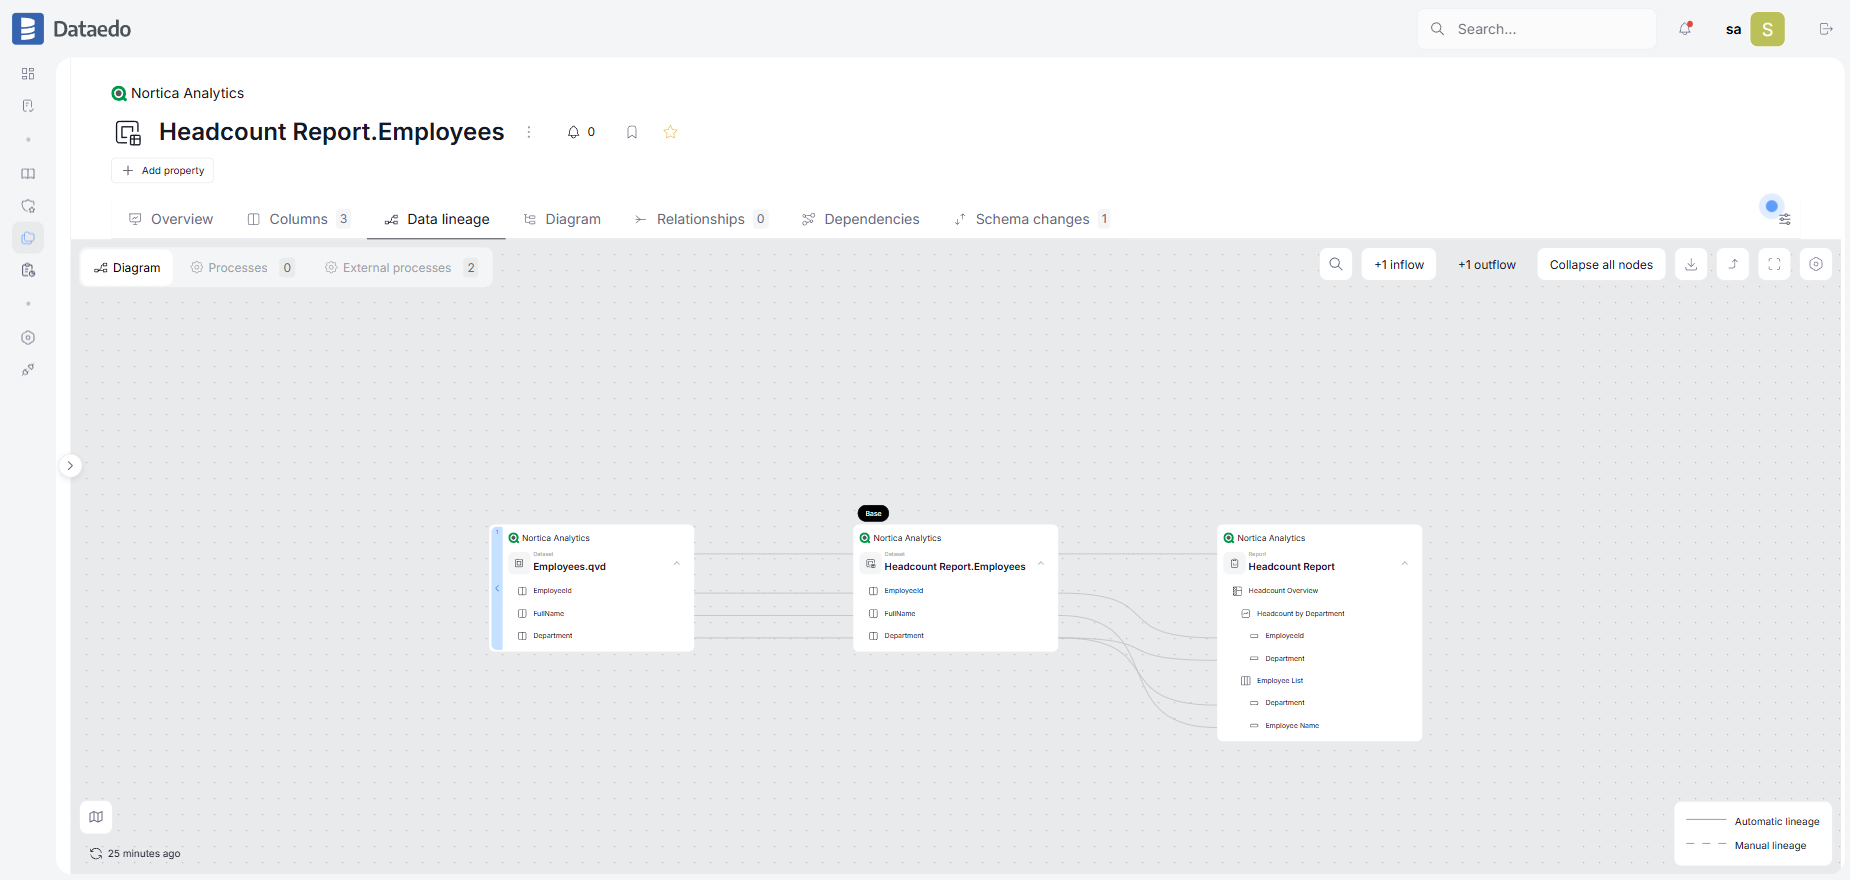Open the hexagon settings icon in sidebar

(28, 338)
